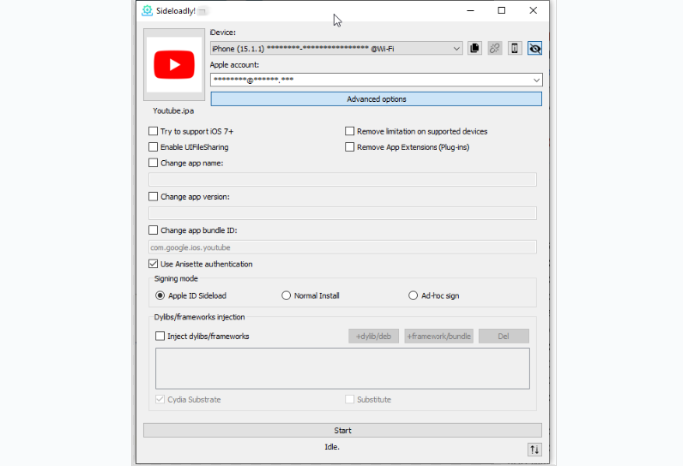
Task: Click the link pairing icon beside device
Action: click(x=494, y=48)
